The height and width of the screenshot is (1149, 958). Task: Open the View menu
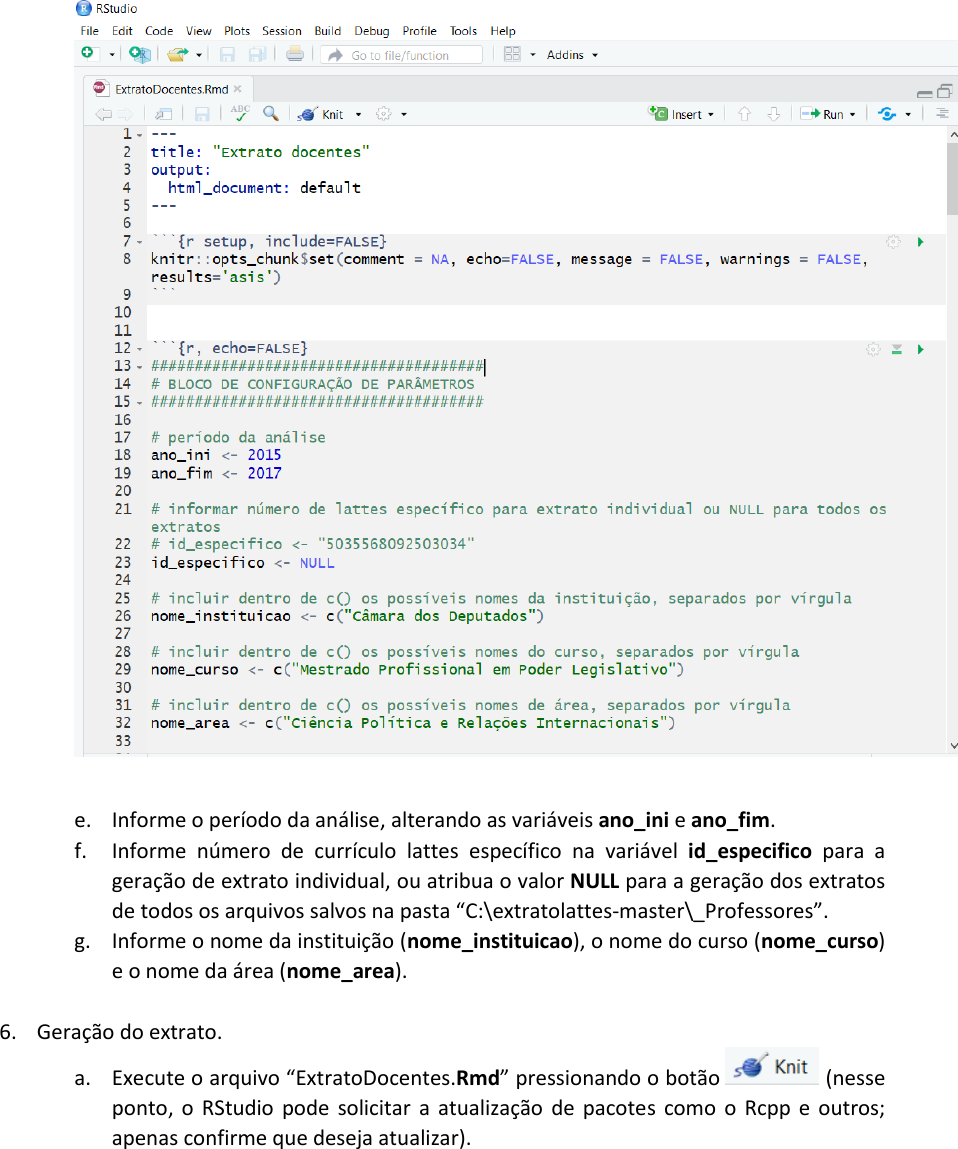click(198, 31)
